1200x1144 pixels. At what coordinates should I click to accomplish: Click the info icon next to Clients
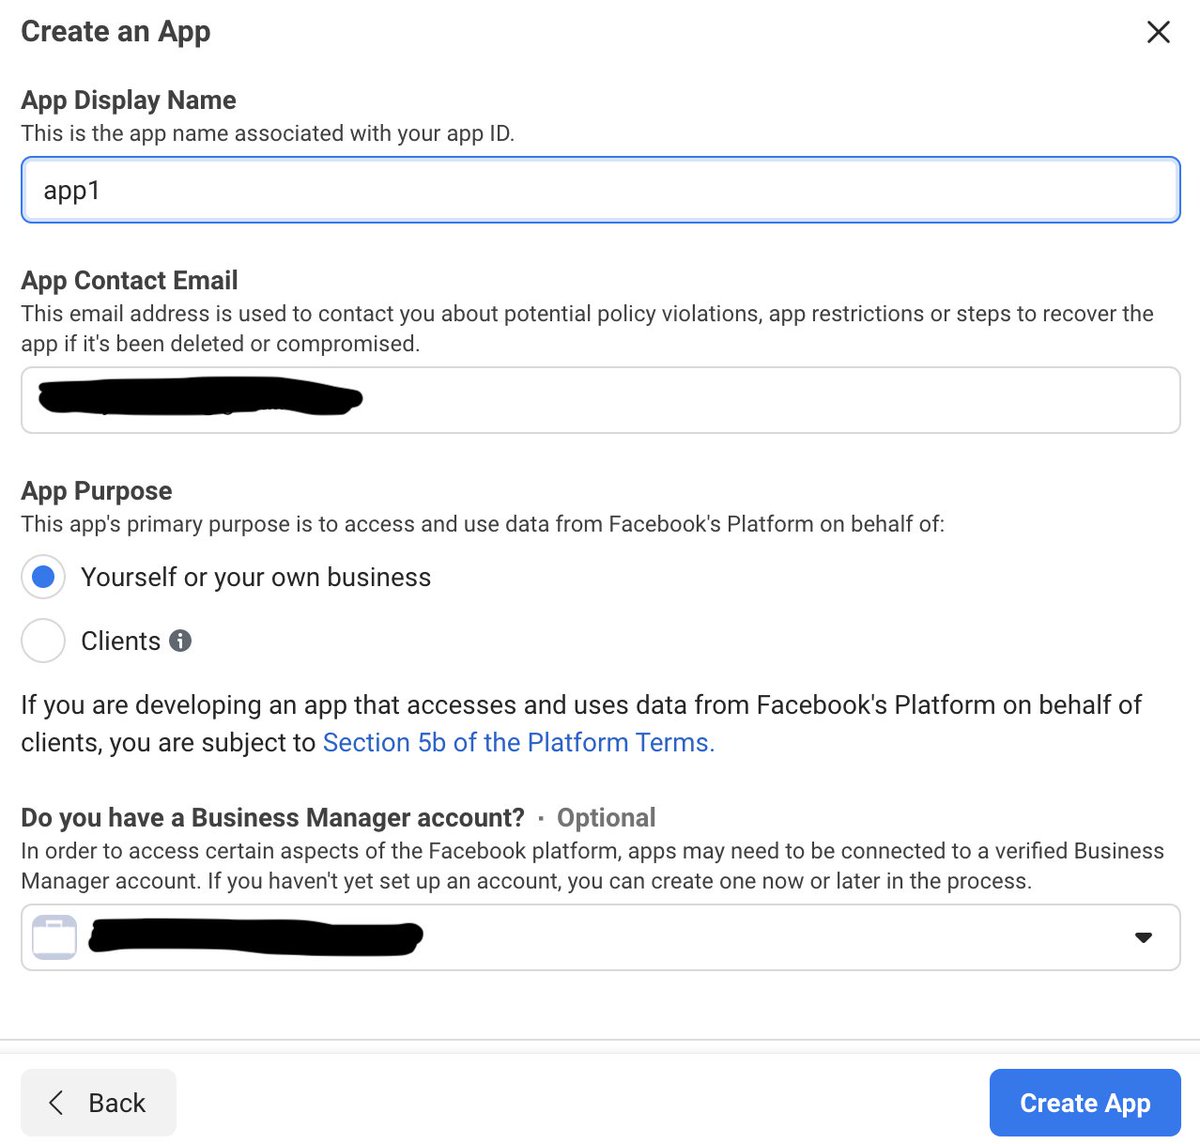coord(181,641)
